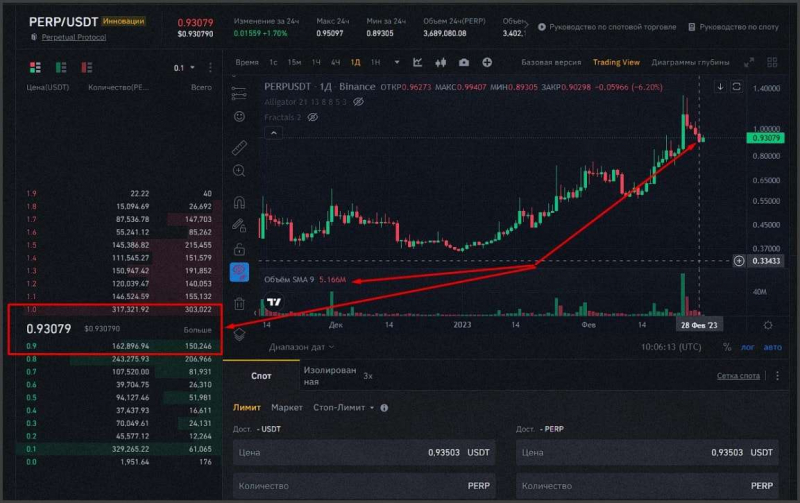This screenshot has width=800, height=503.
Task: Open the Perpetual Protocol link
Action: (74, 37)
